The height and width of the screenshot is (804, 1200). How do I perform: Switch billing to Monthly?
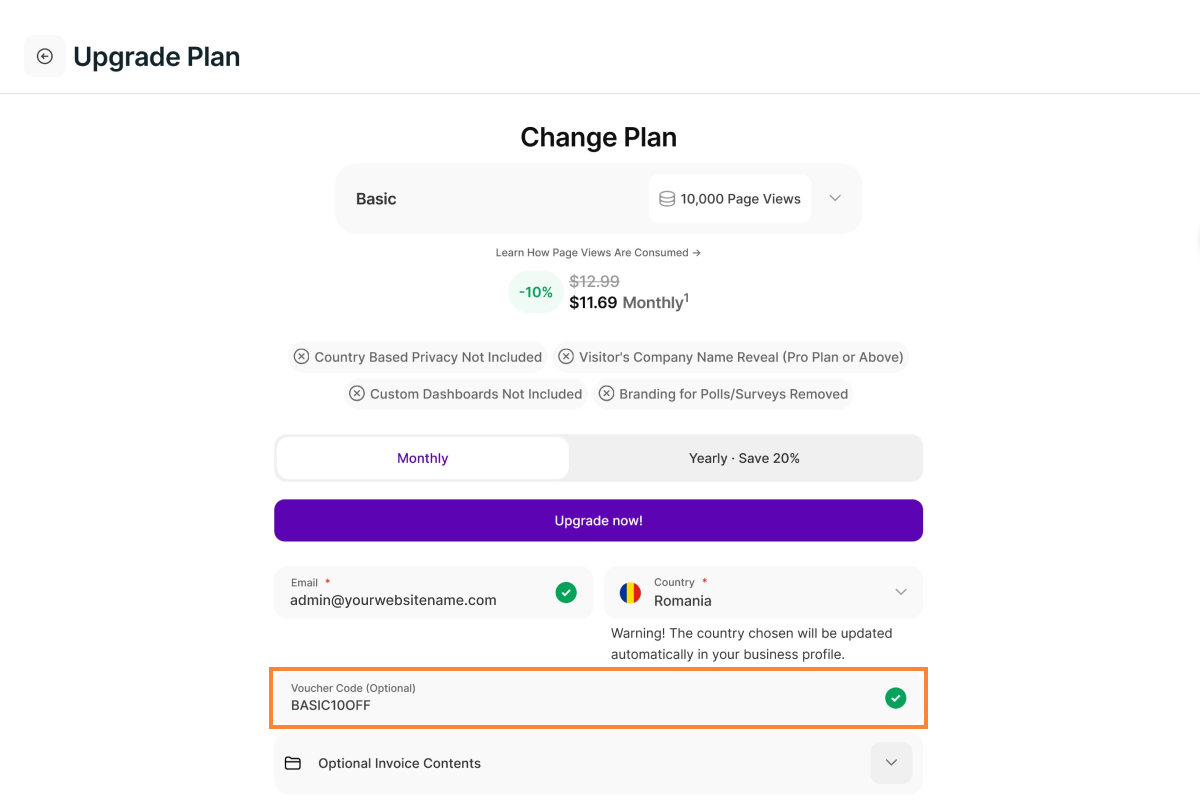click(422, 458)
